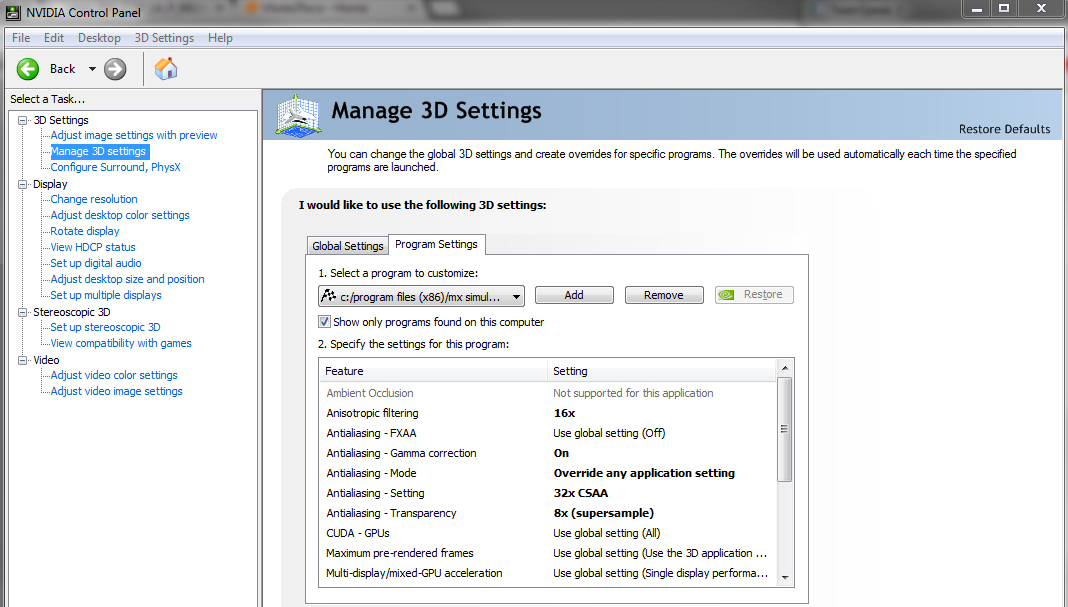Open Adjust video image settings
Image resolution: width=1068 pixels, height=607 pixels.
[116, 391]
